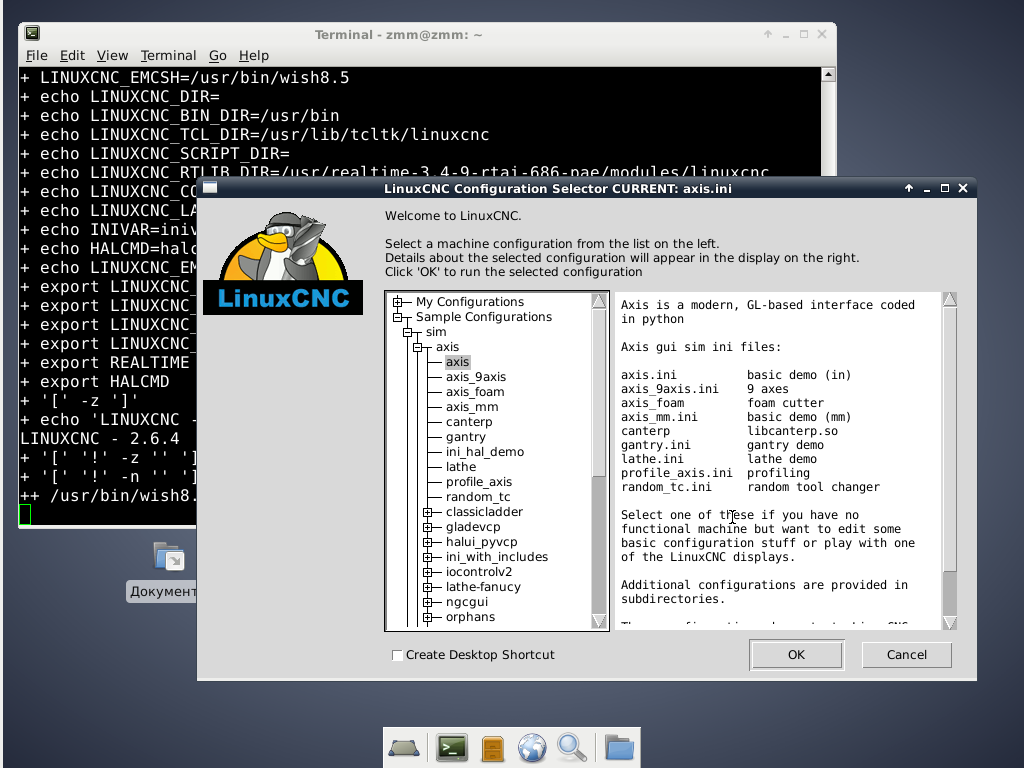Click the Terminal scroll up arrow
1024x768 pixels.
pyautogui.click(x=829, y=74)
